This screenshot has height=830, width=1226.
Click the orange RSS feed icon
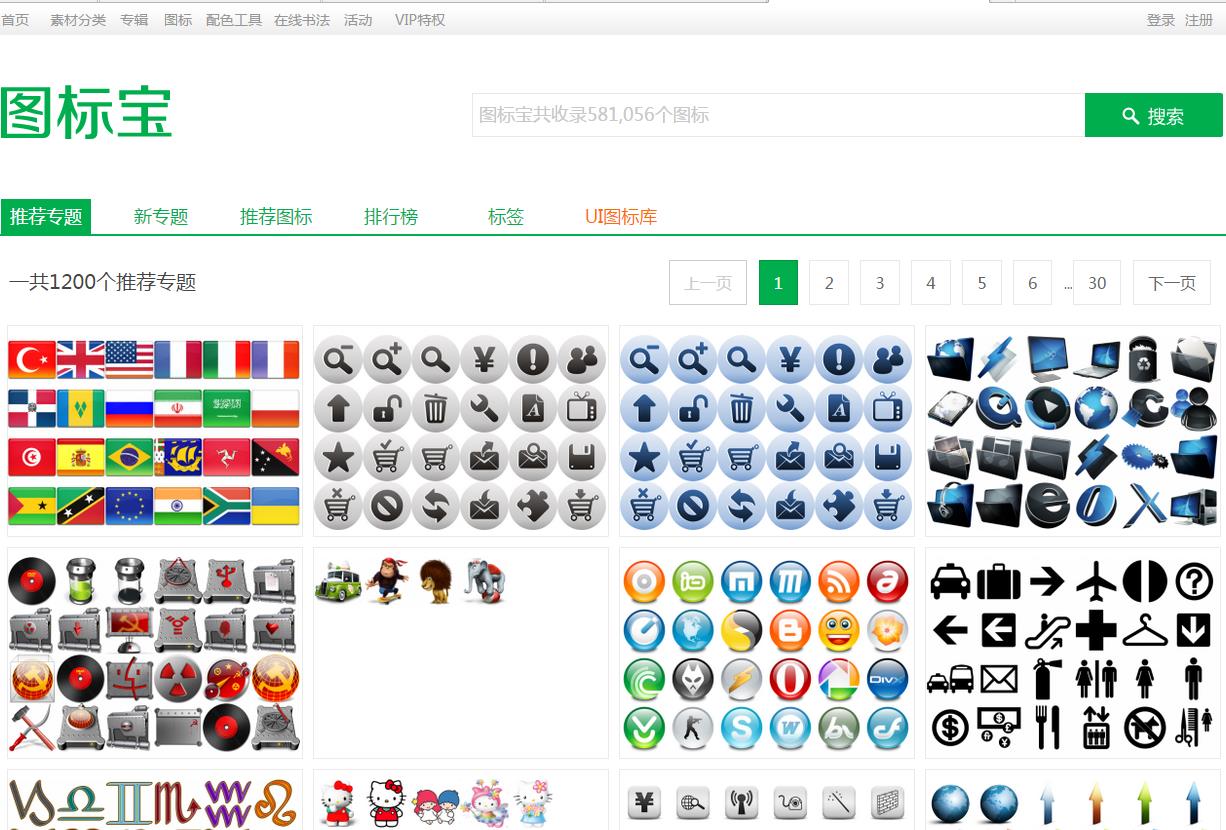[839, 582]
